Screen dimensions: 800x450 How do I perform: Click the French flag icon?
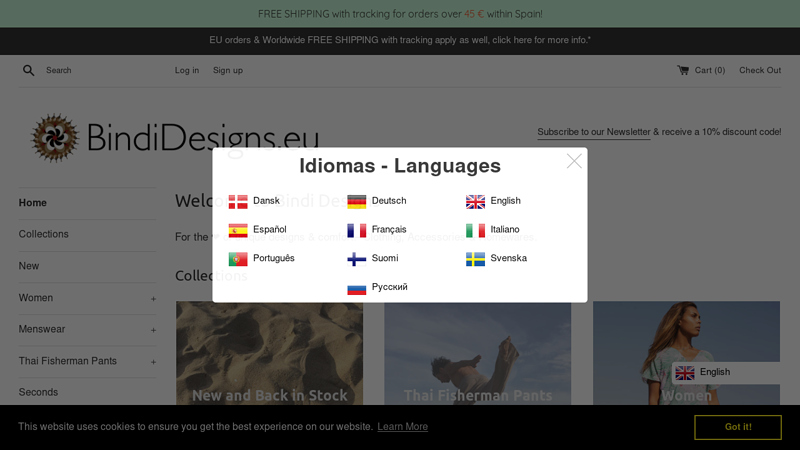coord(357,230)
